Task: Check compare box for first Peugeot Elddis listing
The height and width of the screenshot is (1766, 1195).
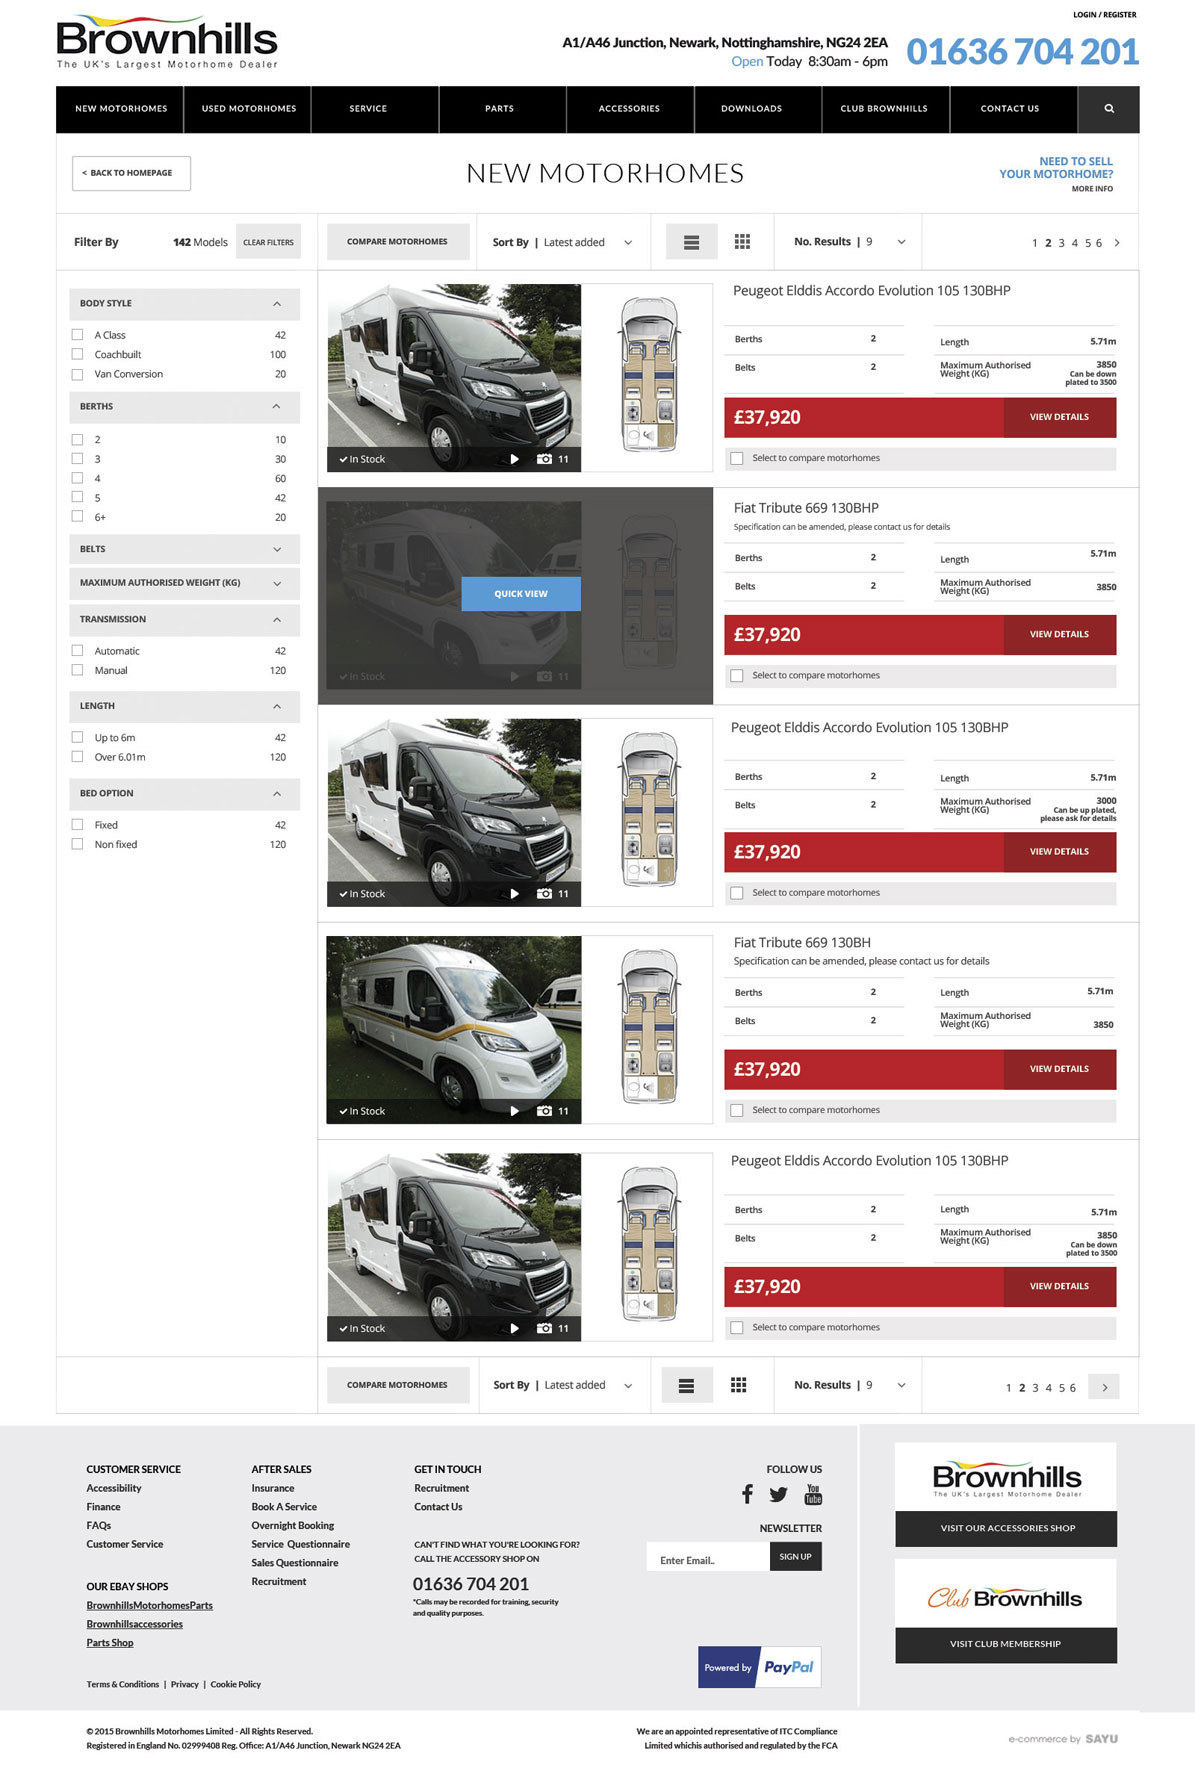Action: coord(737,458)
